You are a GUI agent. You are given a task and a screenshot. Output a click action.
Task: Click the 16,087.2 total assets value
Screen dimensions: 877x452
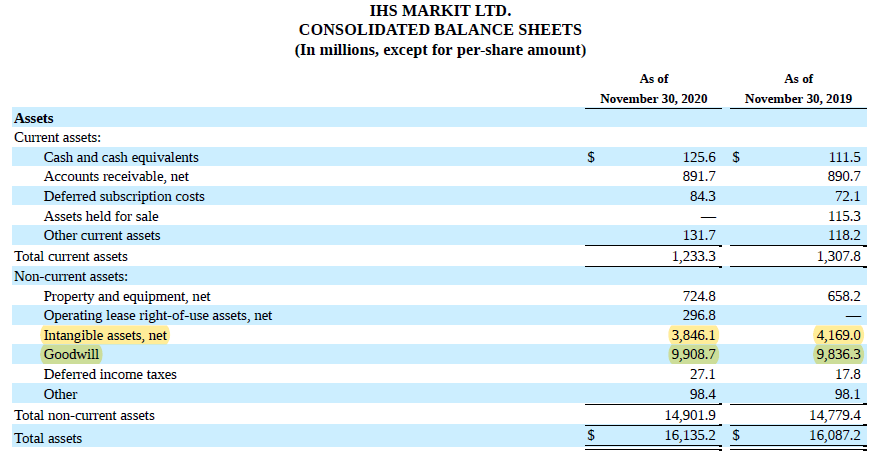(836, 435)
